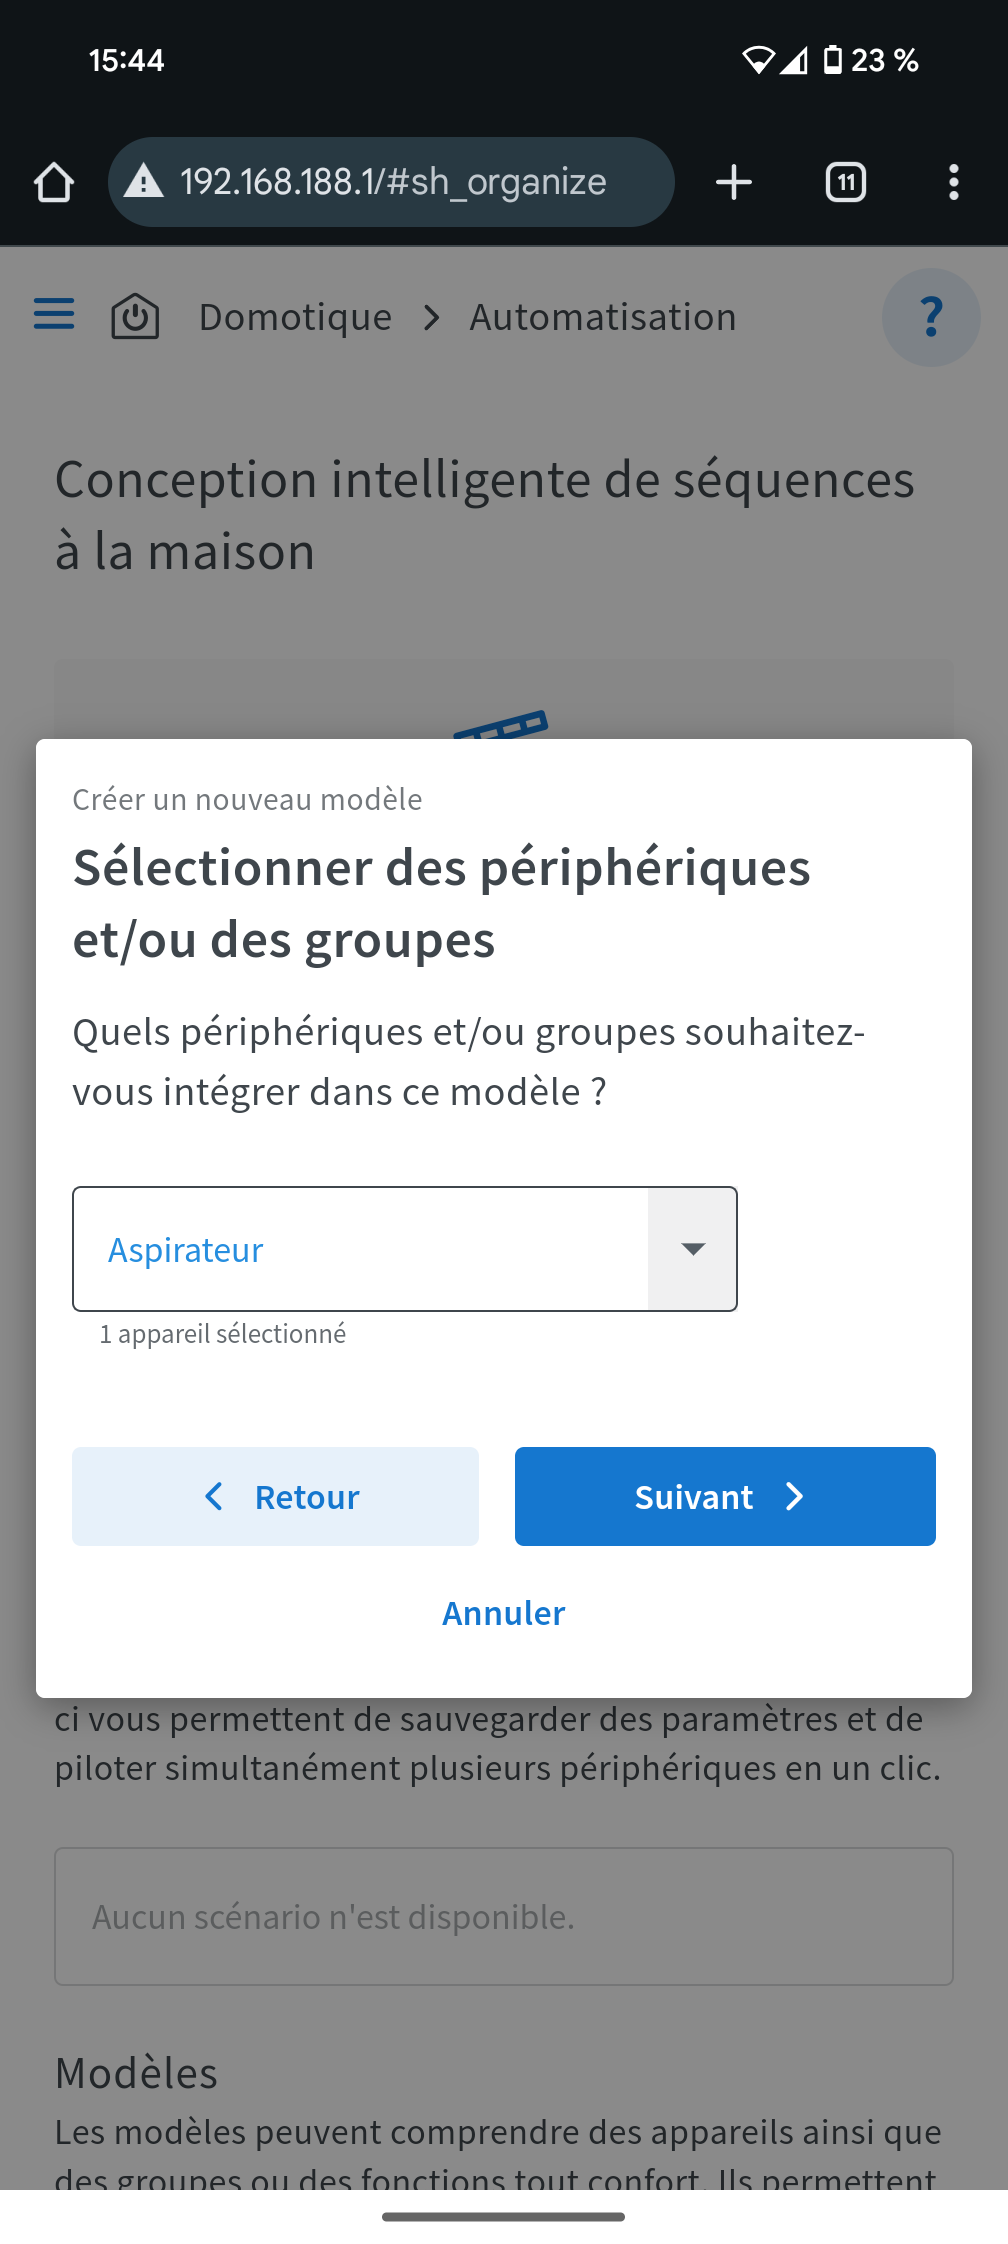
Task: Expand the device dropdown arrow
Action: 693,1249
